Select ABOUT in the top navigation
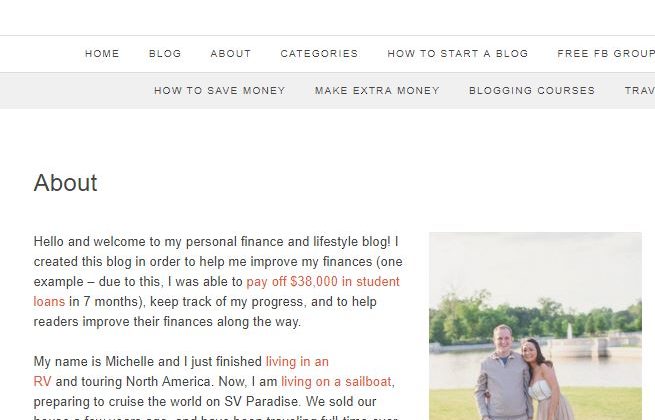Viewport: 655px width, 420px height. tap(231, 54)
